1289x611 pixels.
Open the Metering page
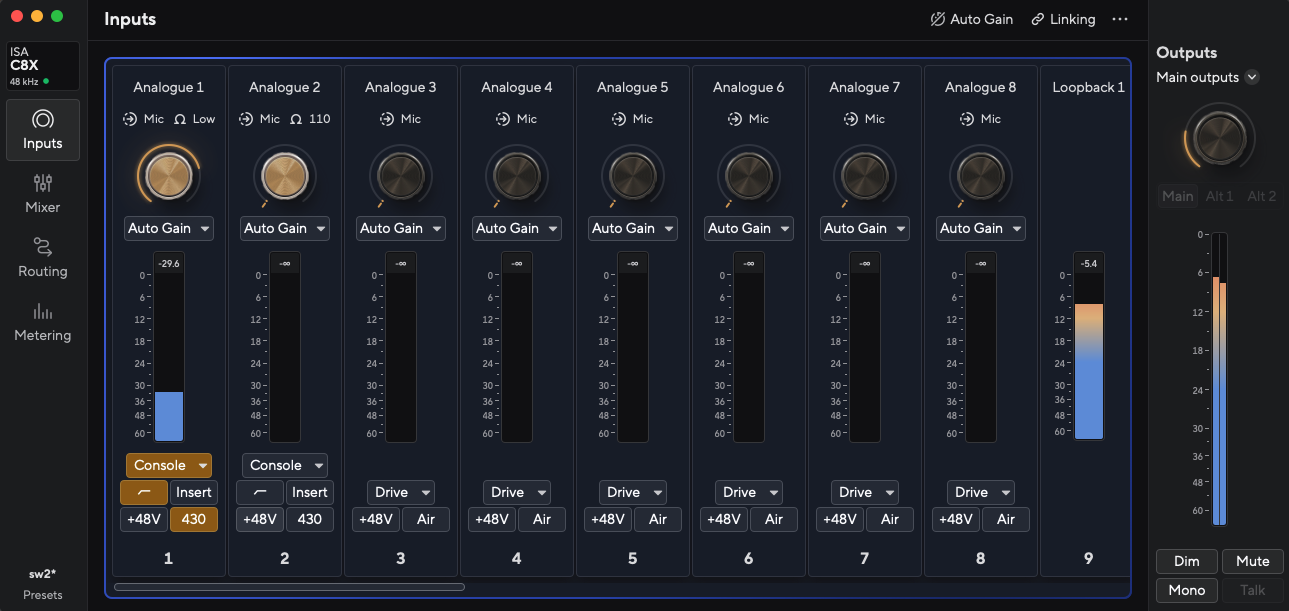(x=43, y=322)
